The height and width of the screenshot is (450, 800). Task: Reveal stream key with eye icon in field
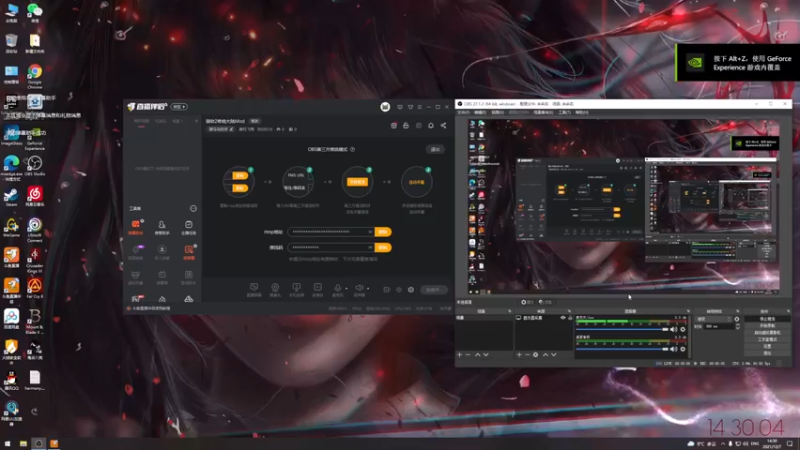tap(370, 247)
